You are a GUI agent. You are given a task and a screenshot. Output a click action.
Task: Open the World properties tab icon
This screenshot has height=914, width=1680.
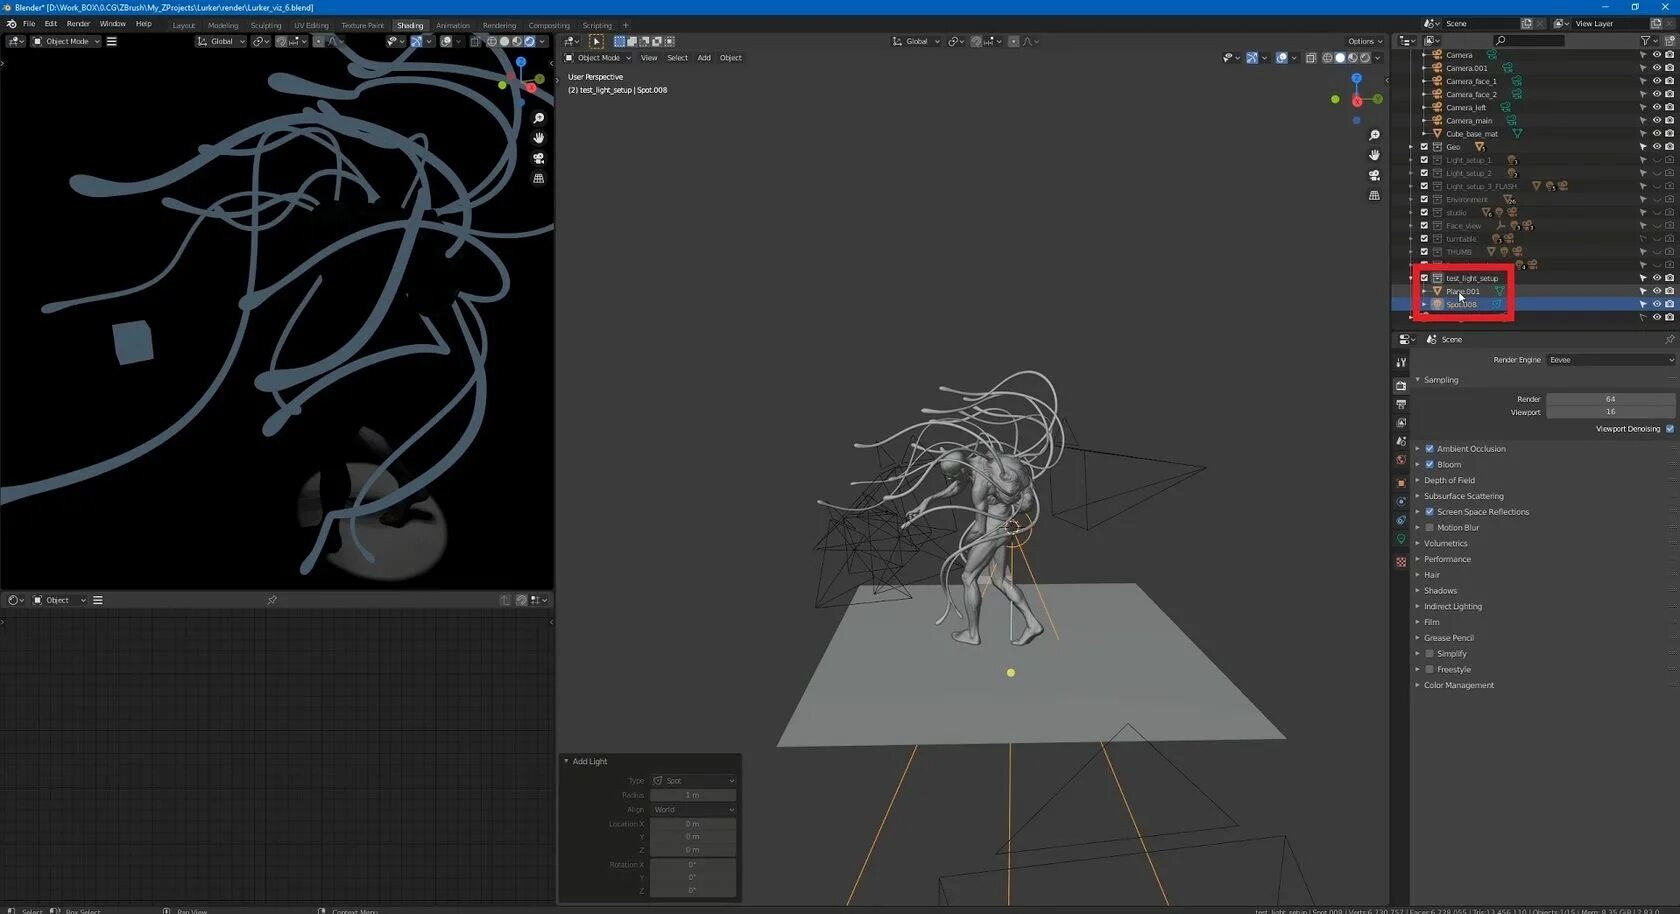pyautogui.click(x=1401, y=460)
